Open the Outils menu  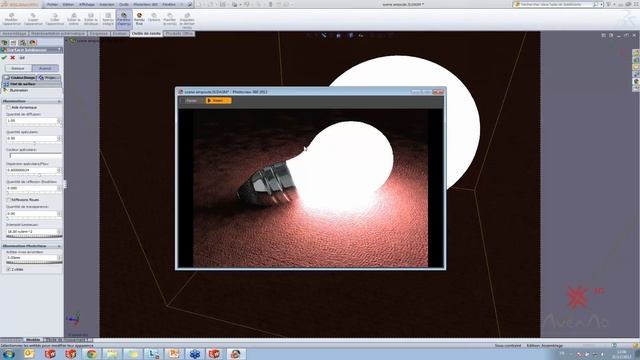point(124,4)
